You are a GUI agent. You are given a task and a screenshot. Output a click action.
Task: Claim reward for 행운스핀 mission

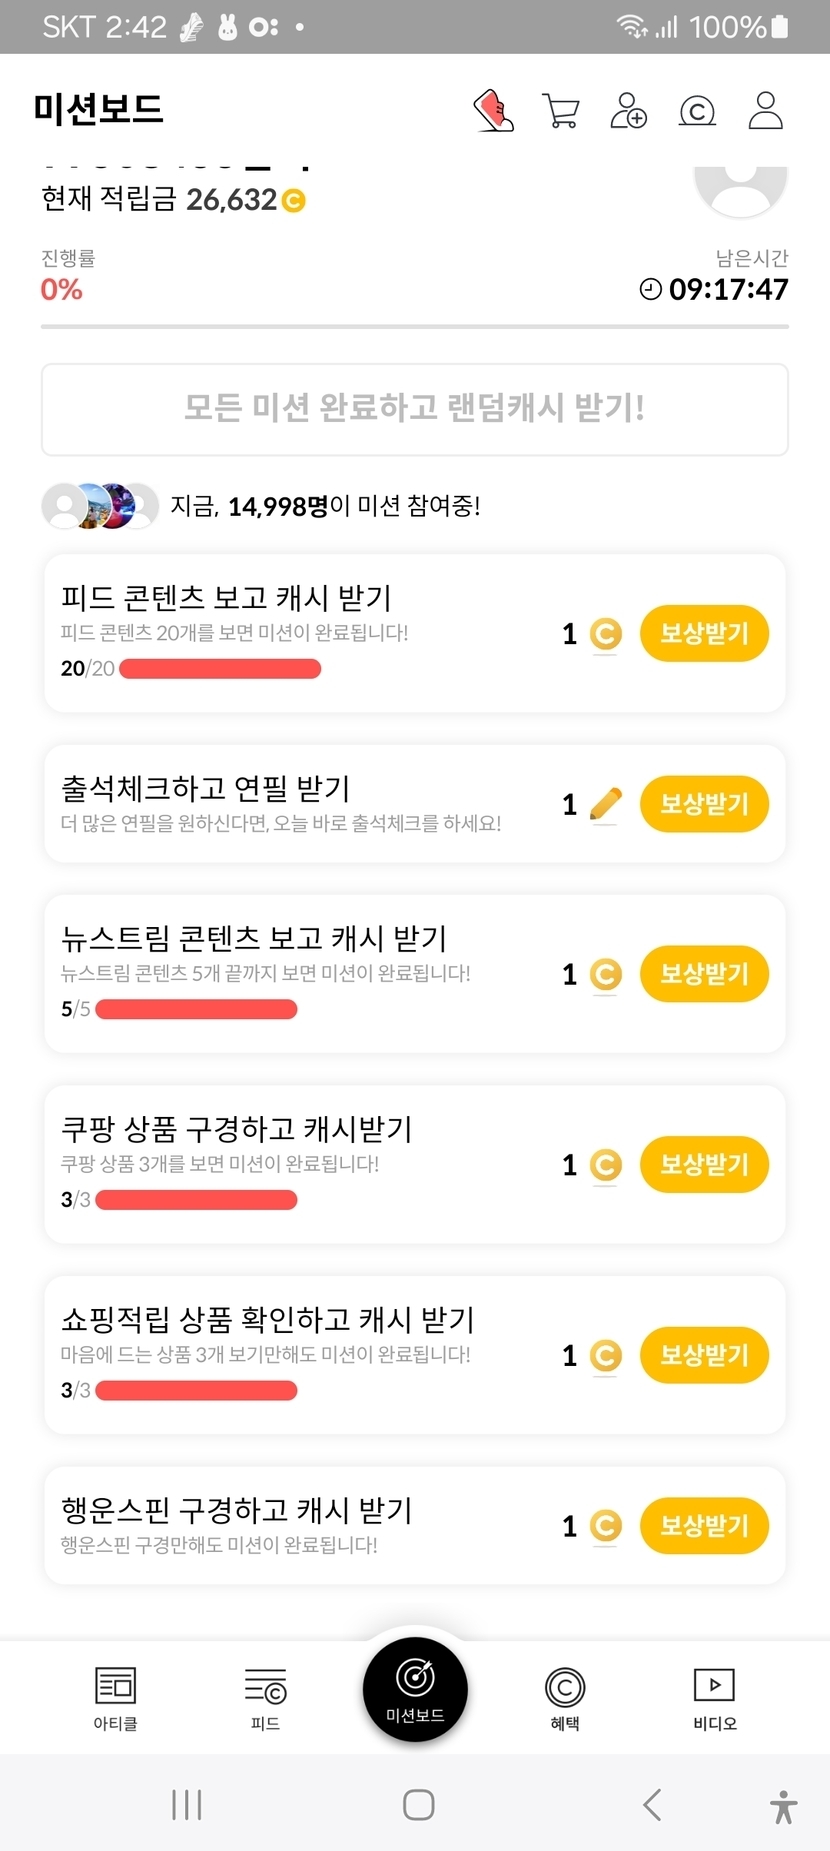pyautogui.click(x=704, y=1526)
